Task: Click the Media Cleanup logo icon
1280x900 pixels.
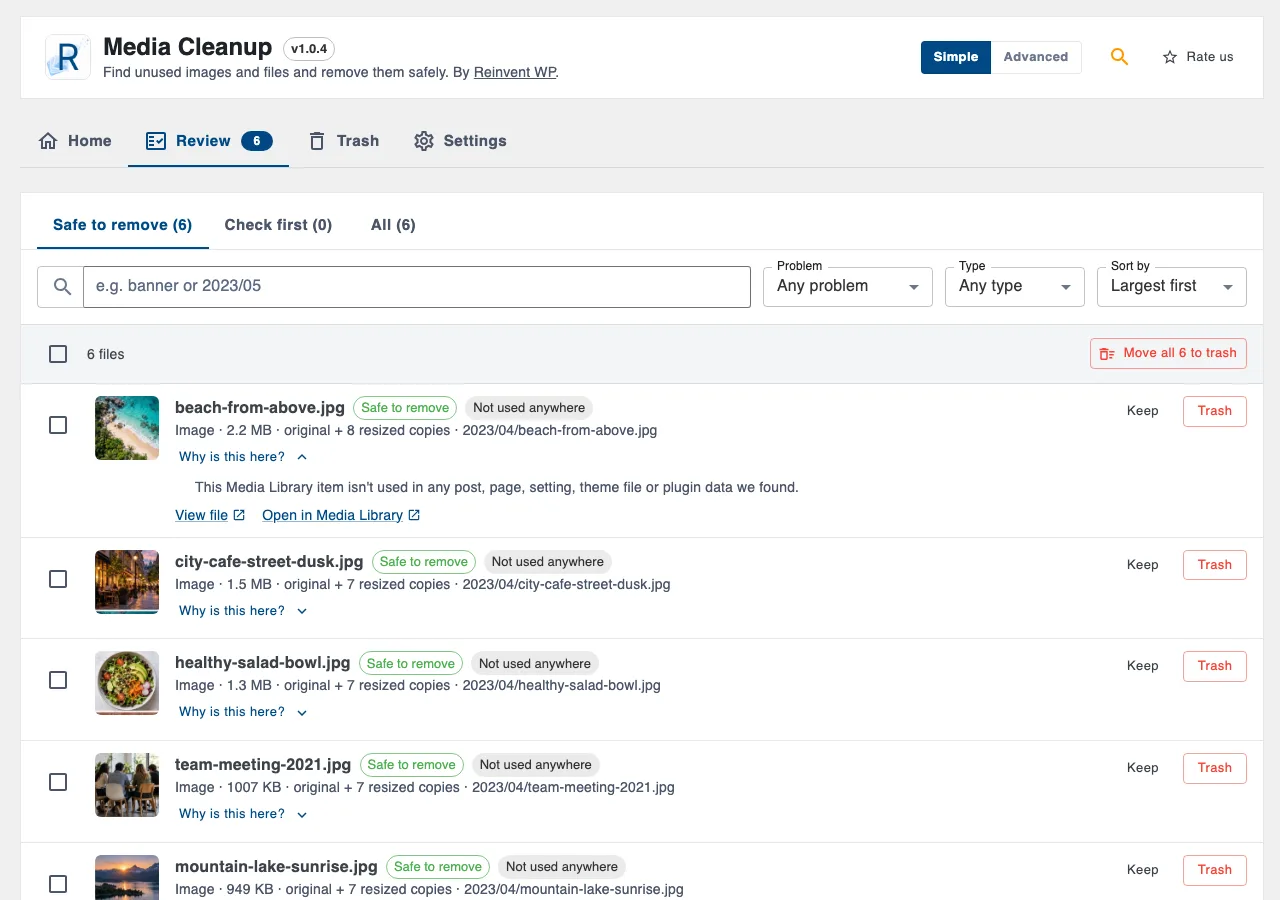Action: [68, 57]
